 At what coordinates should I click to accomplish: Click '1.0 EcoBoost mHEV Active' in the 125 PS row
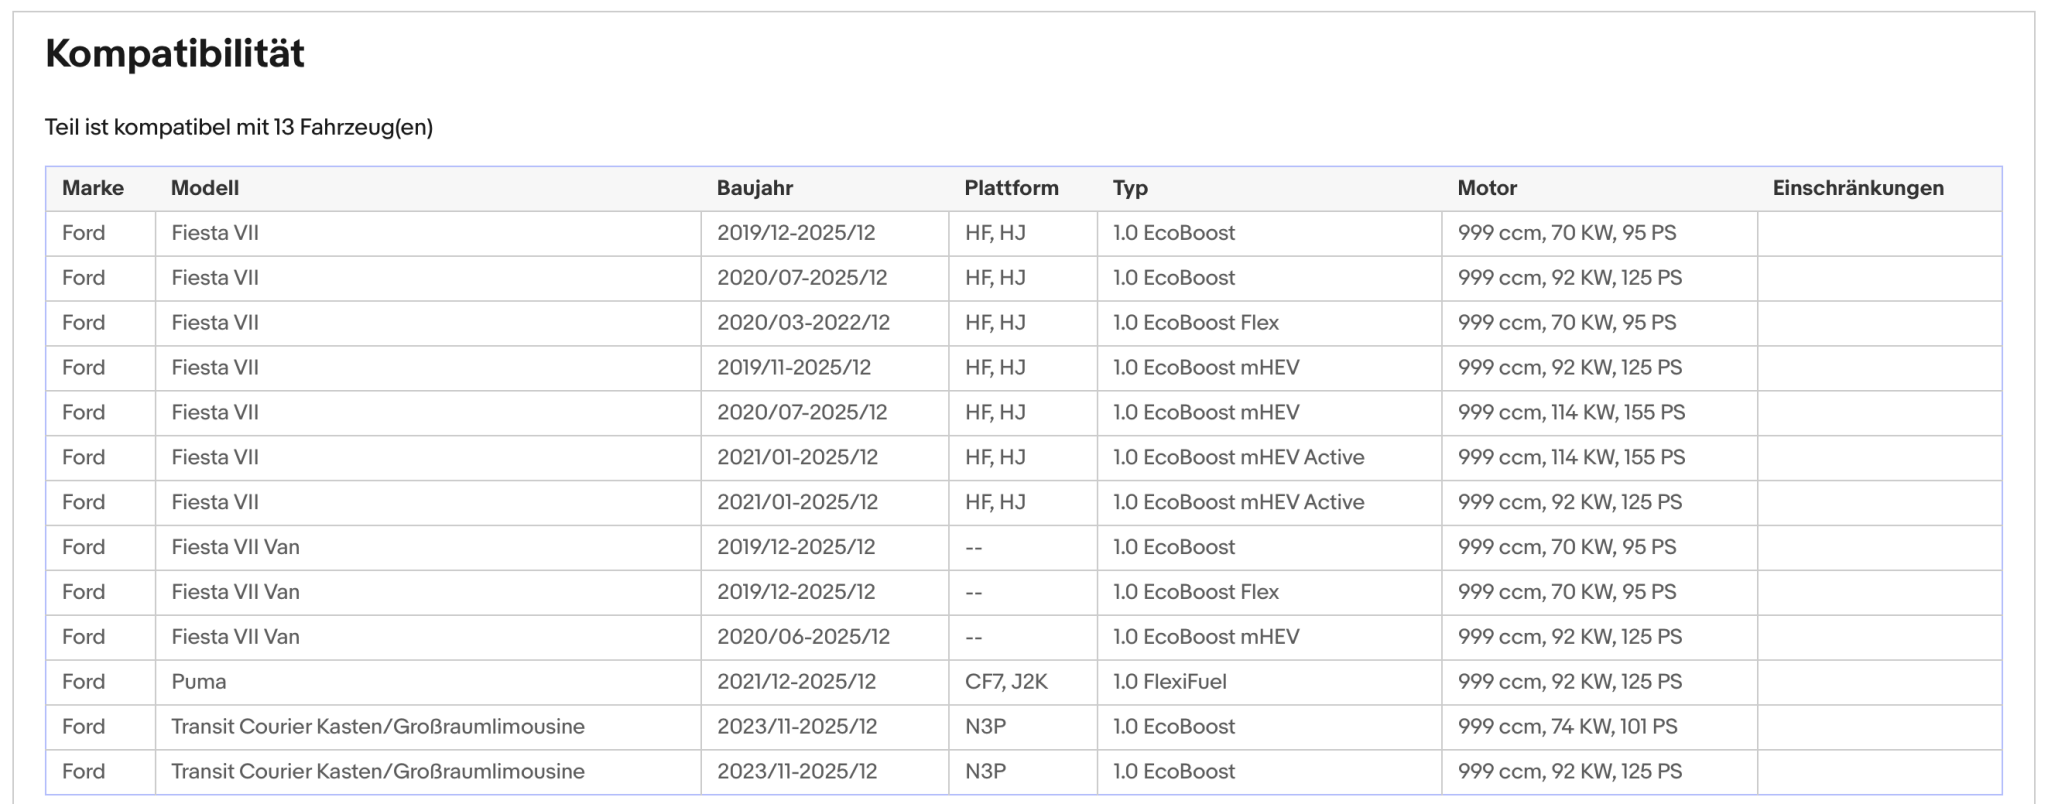click(1239, 503)
